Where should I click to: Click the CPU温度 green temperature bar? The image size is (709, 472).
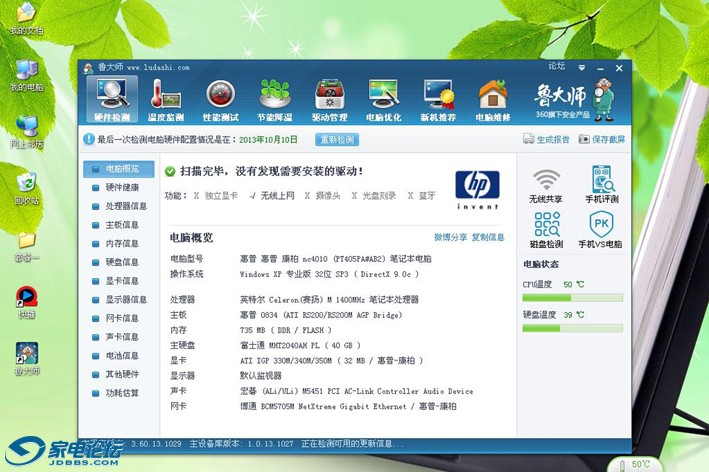click(573, 298)
